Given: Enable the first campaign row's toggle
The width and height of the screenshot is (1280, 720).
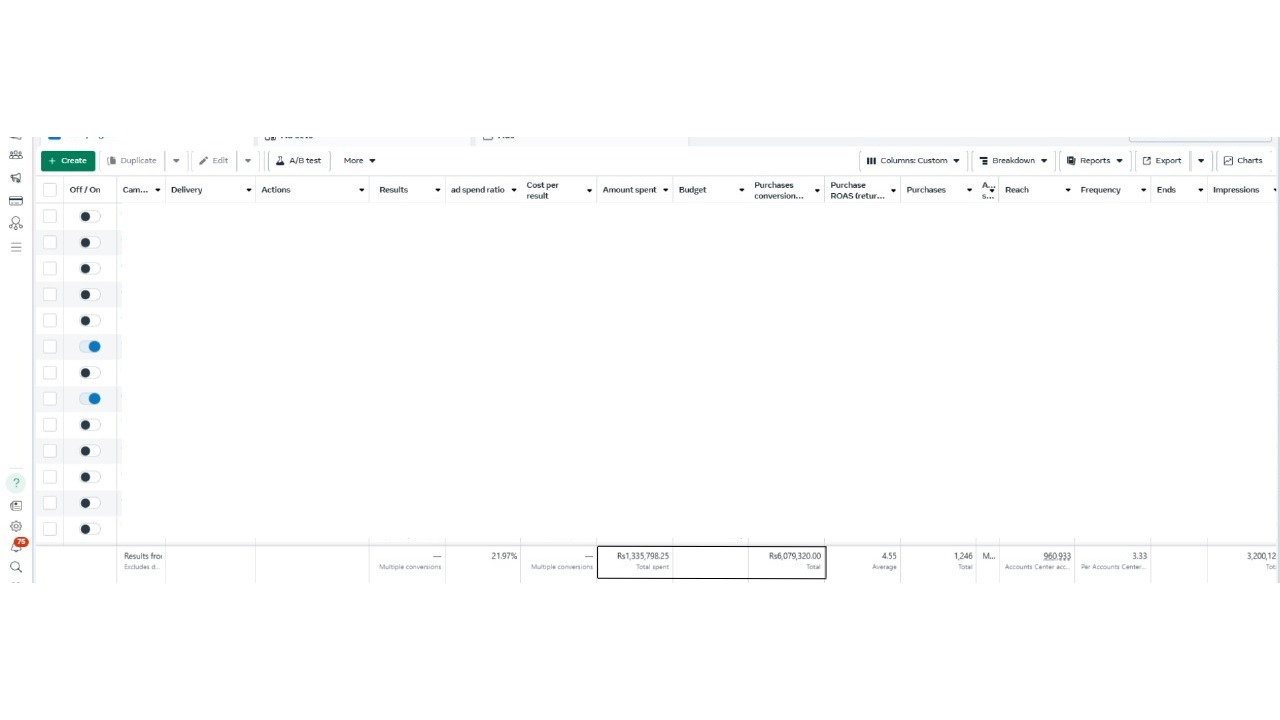Looking at the screenshot, I should point(90,217).
